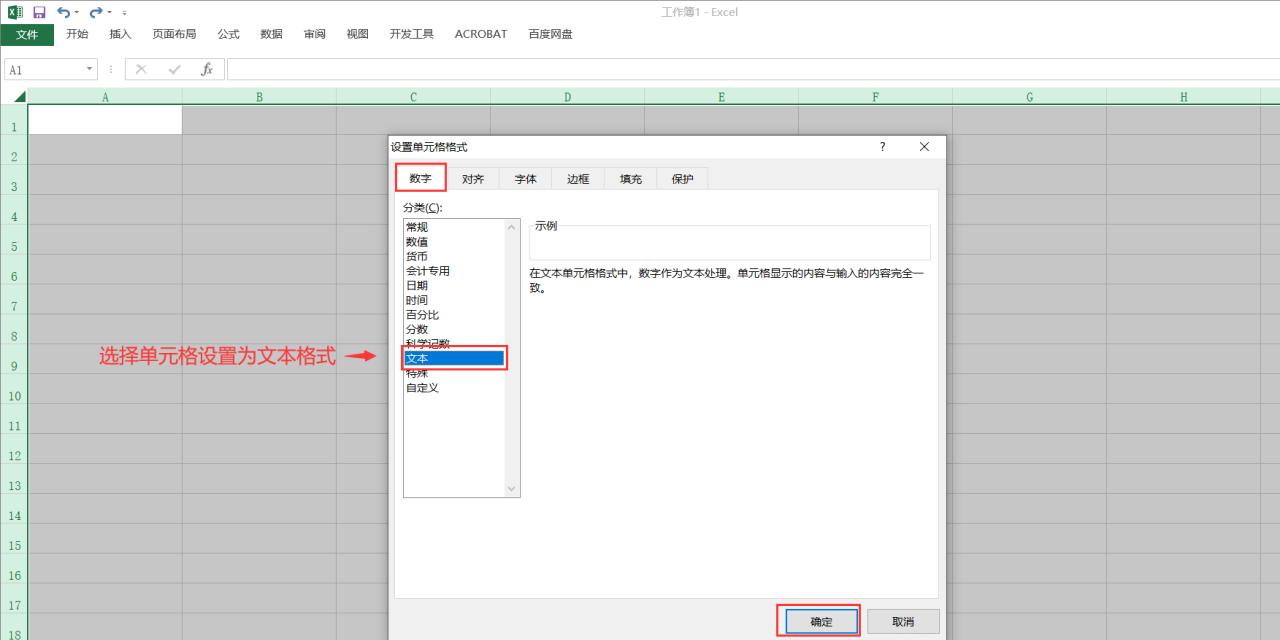
Task: Click the select-all corner triangle
Action: (x=19, y=97)
